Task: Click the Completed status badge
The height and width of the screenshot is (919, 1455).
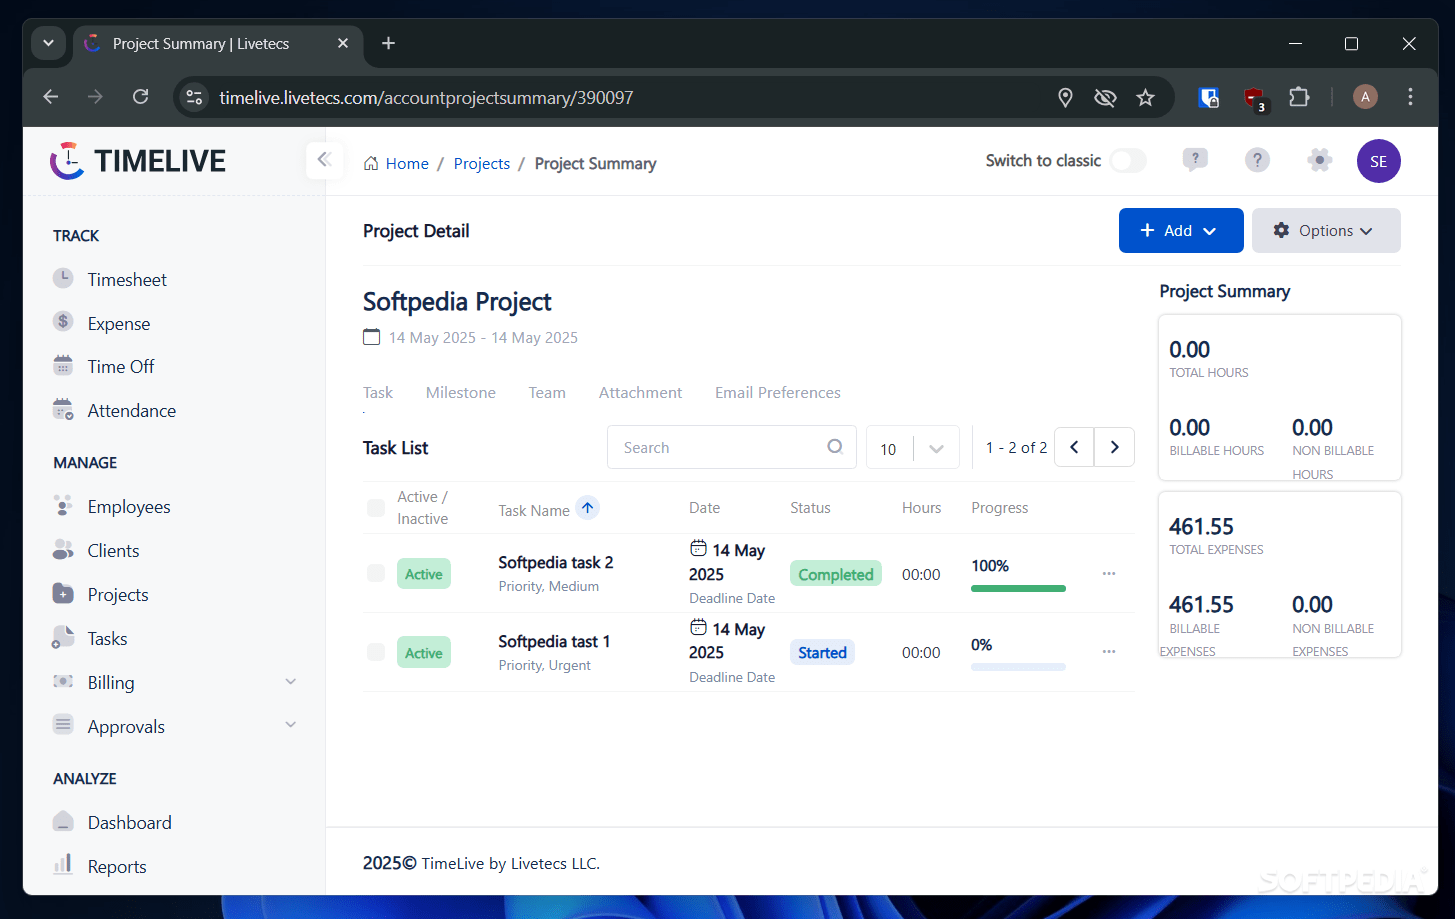Action: [836, 574]
